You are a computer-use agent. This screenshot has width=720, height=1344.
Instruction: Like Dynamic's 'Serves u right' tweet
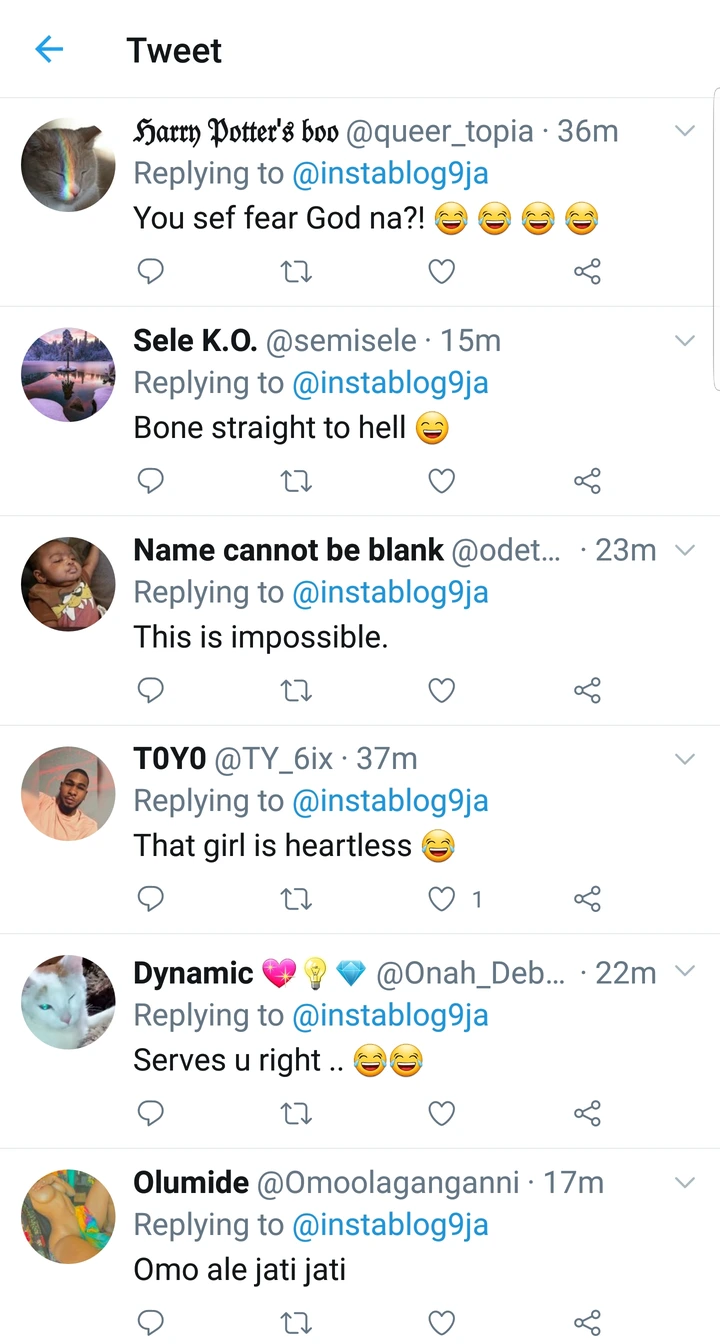[x=441, y=1113]
